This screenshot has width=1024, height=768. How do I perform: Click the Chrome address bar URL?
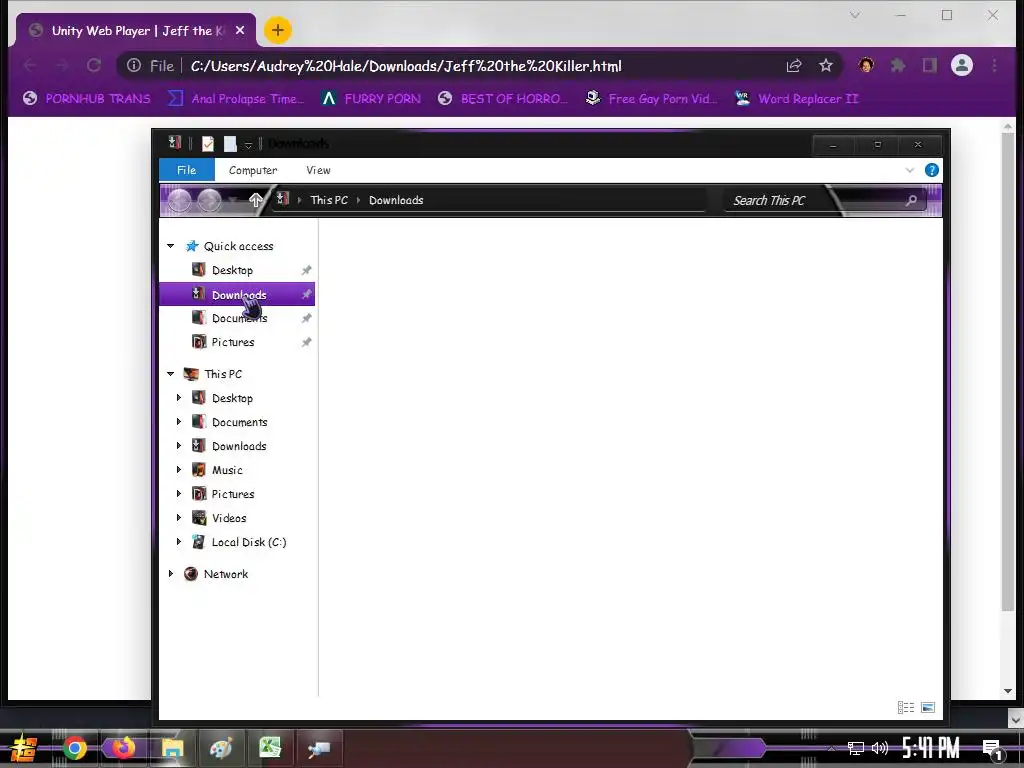click(406, 66)
